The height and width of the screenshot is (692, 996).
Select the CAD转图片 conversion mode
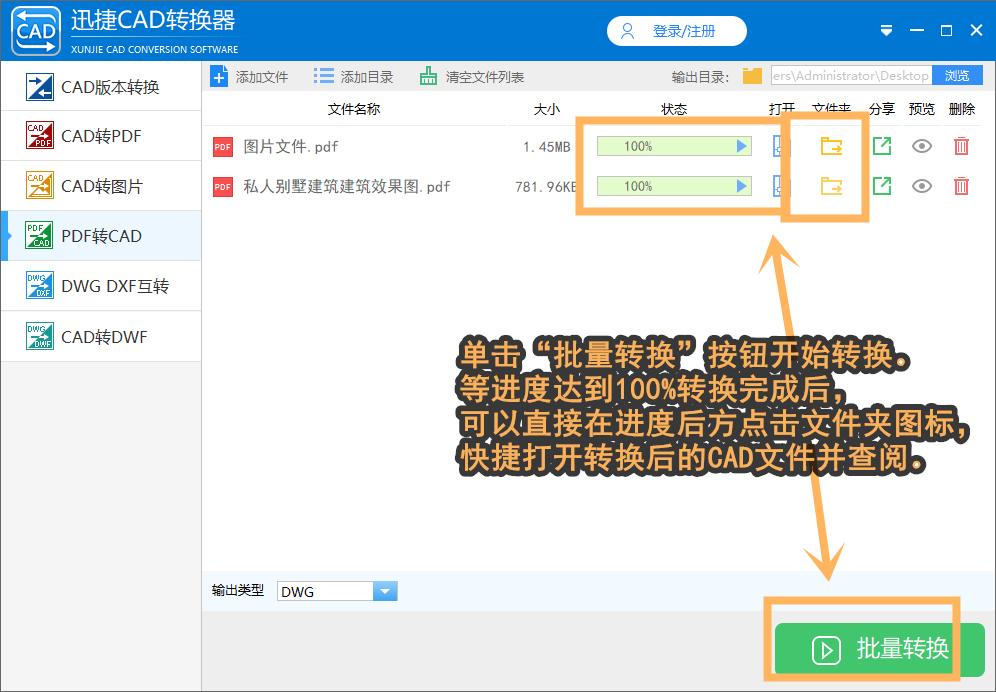click(100, 186)
